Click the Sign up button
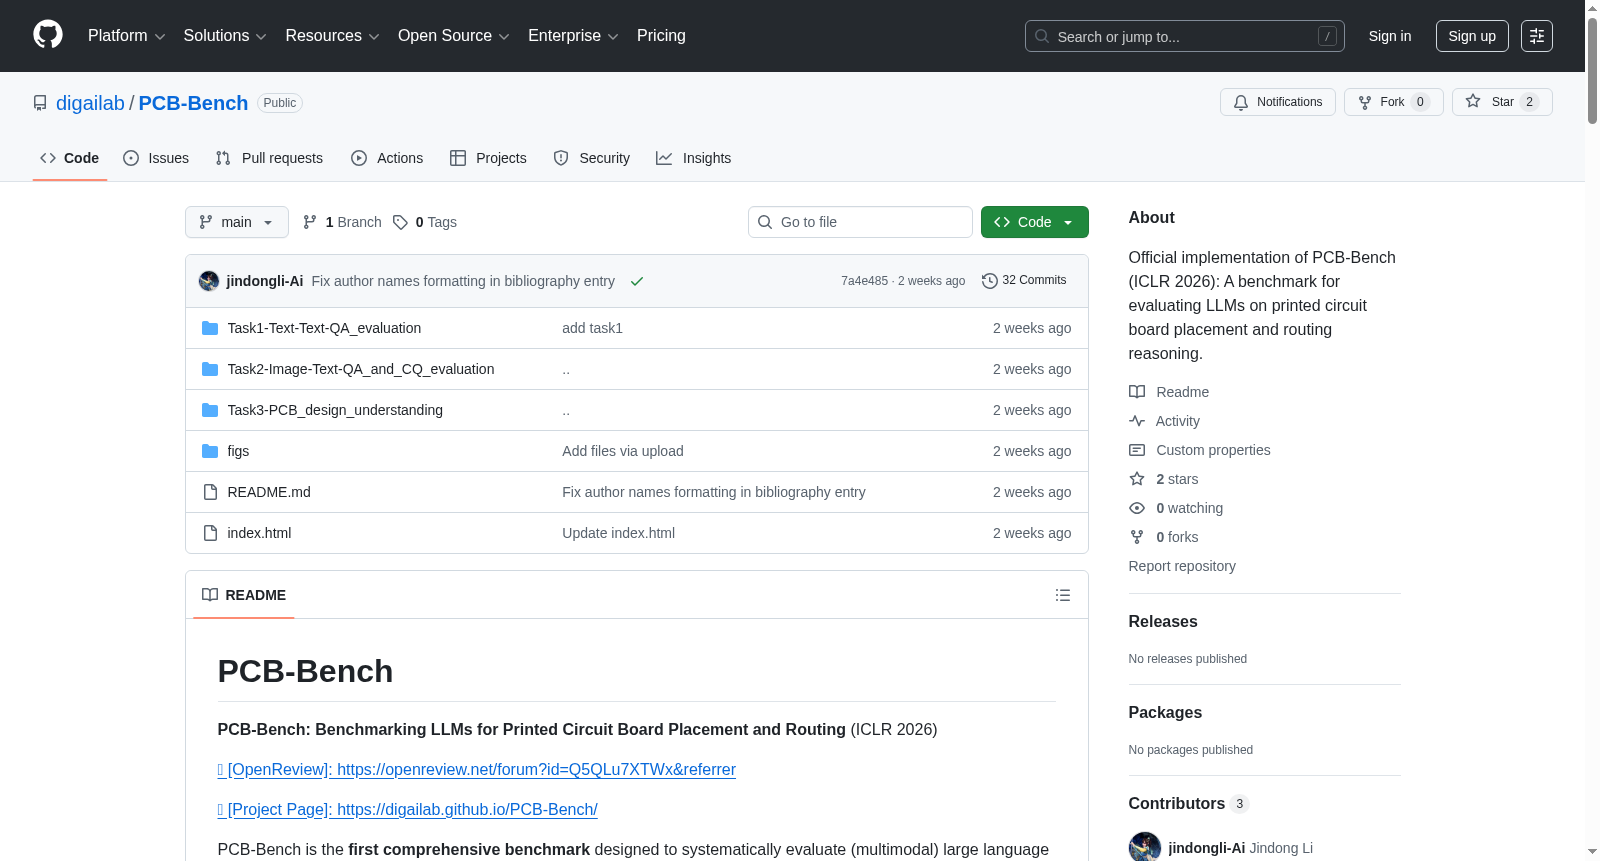Screen dimensions: 1600x861 [1472, 36]
